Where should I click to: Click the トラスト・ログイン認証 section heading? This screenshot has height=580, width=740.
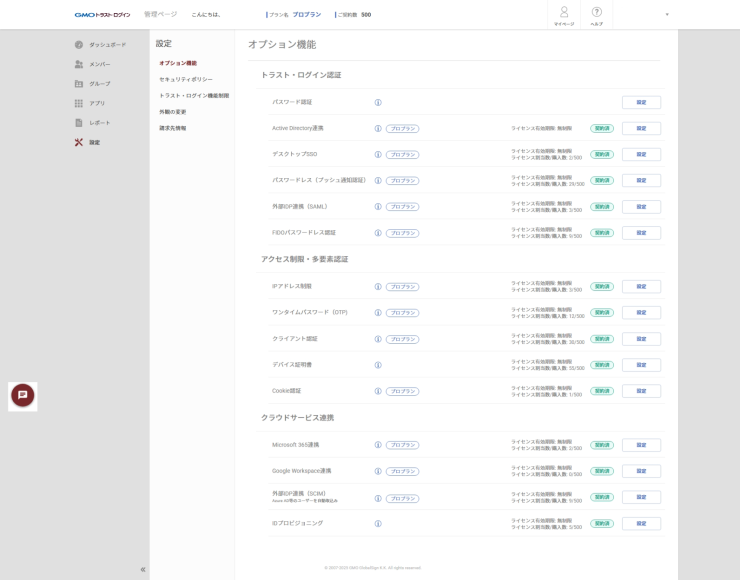301,75
